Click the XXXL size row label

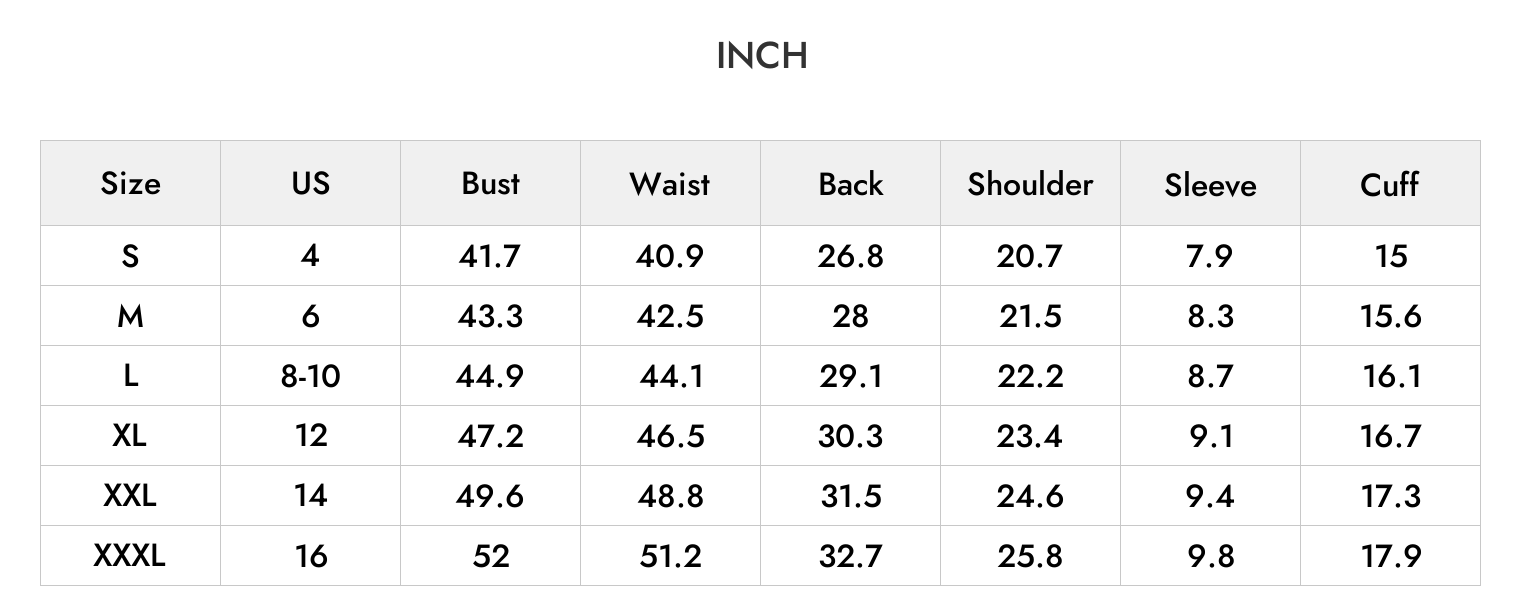130,556
